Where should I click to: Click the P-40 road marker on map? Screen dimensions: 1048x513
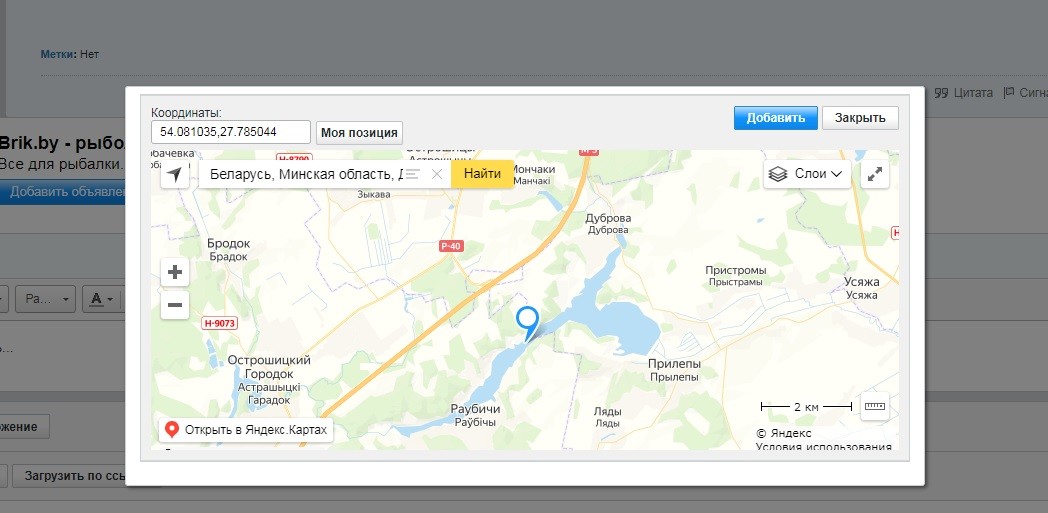tap(451, 246)
